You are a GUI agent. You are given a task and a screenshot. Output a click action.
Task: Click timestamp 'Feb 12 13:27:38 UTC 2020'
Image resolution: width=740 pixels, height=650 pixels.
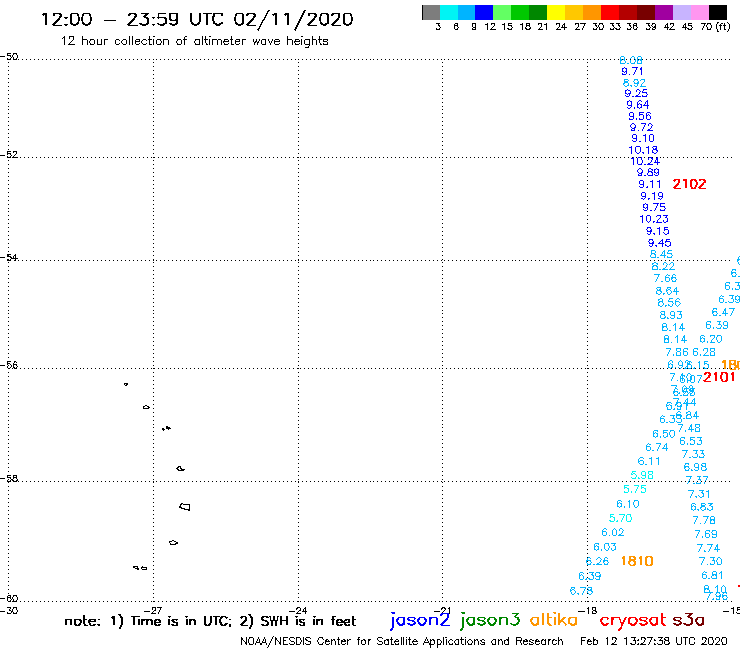tap(654, 641)
